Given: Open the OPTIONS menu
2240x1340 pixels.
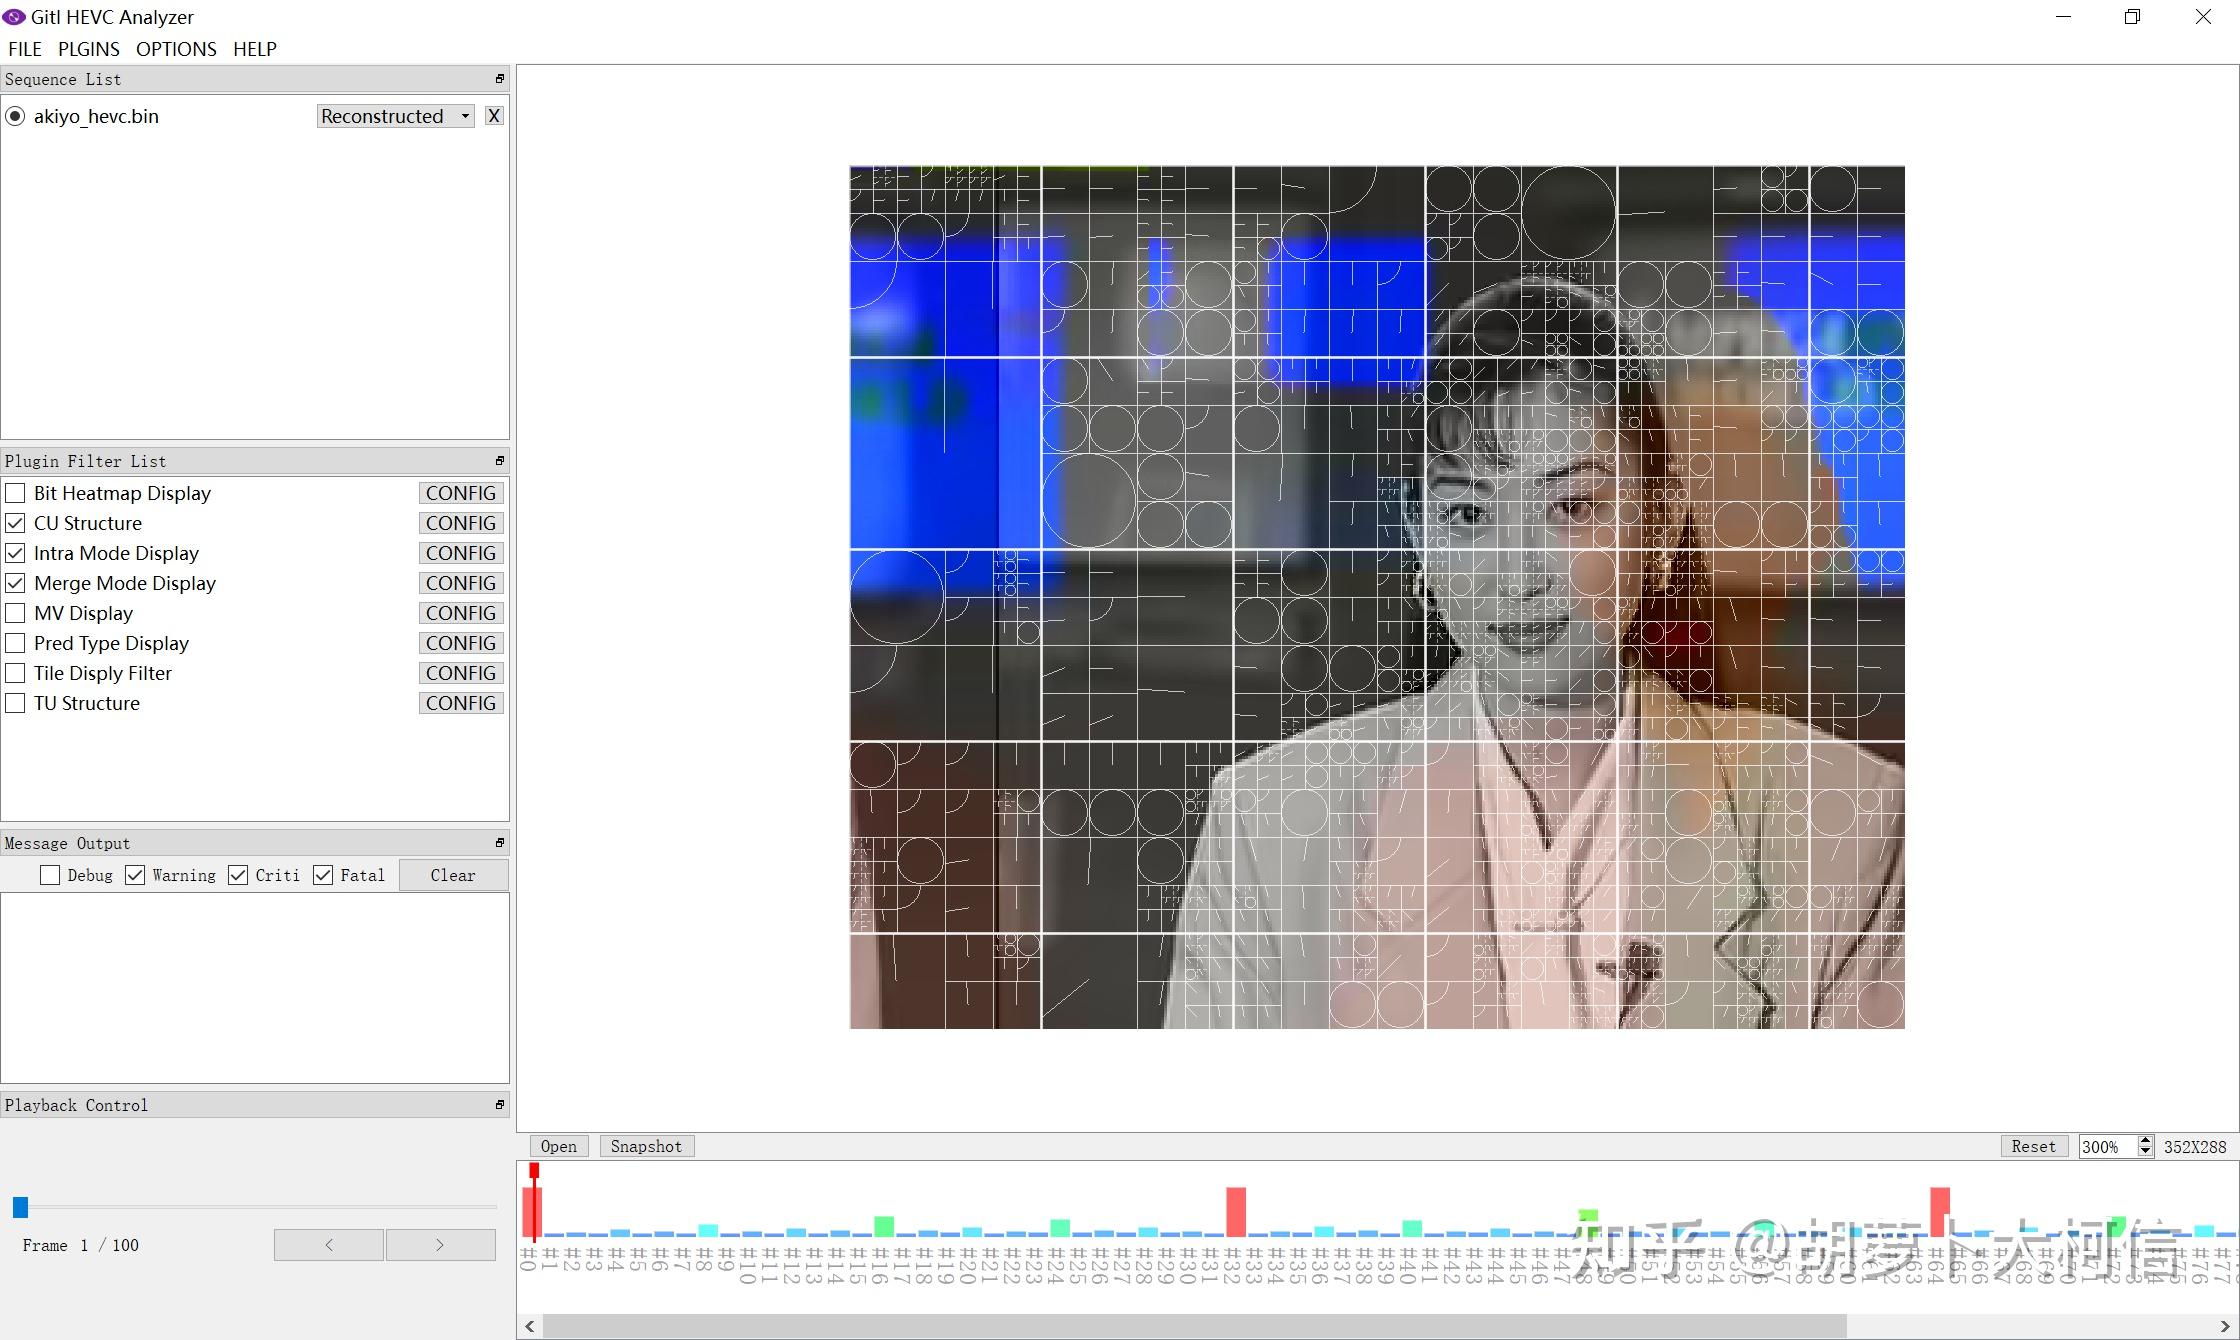Looking at the screenshot, I should tap(176, 49).
